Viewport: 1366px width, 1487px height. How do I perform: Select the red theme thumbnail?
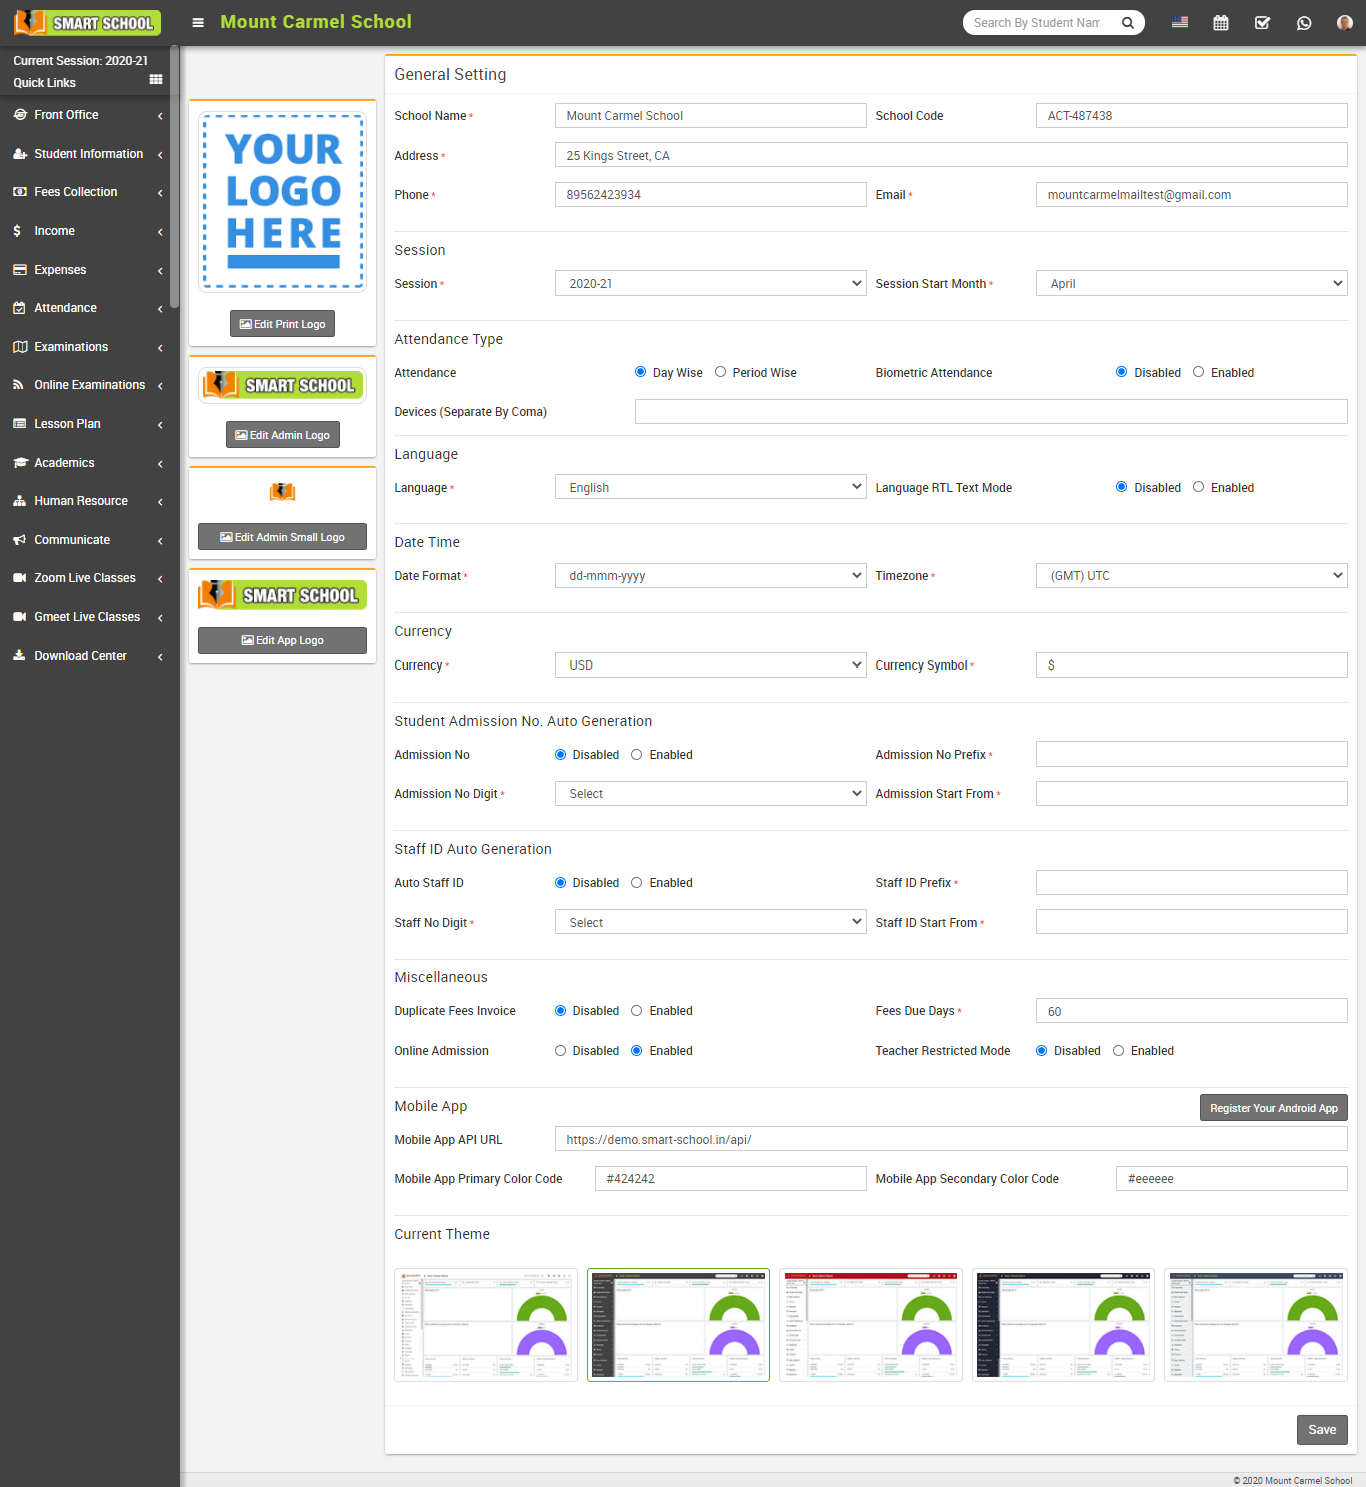[870, 1325]
